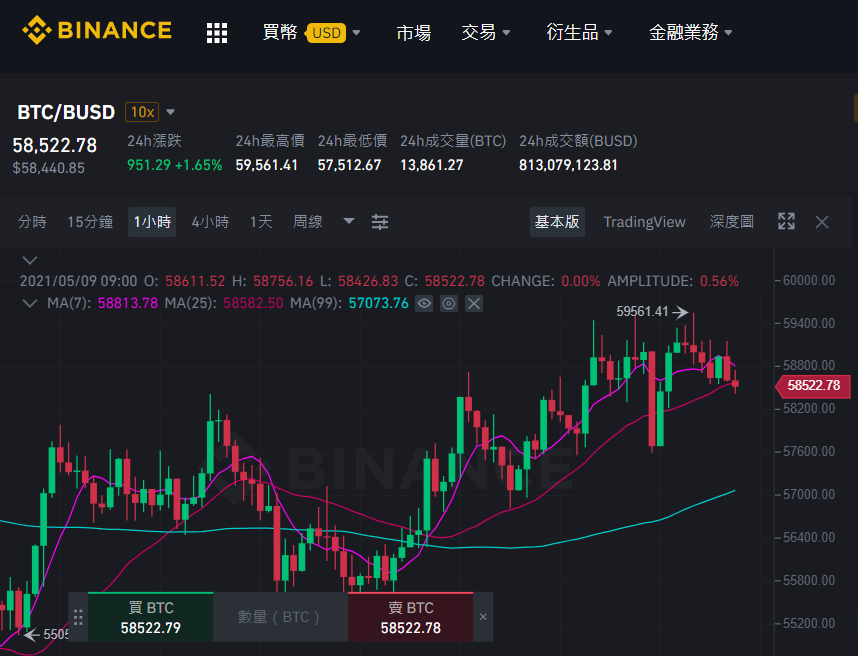Select the 15分鐘 interval

(90, 222)
